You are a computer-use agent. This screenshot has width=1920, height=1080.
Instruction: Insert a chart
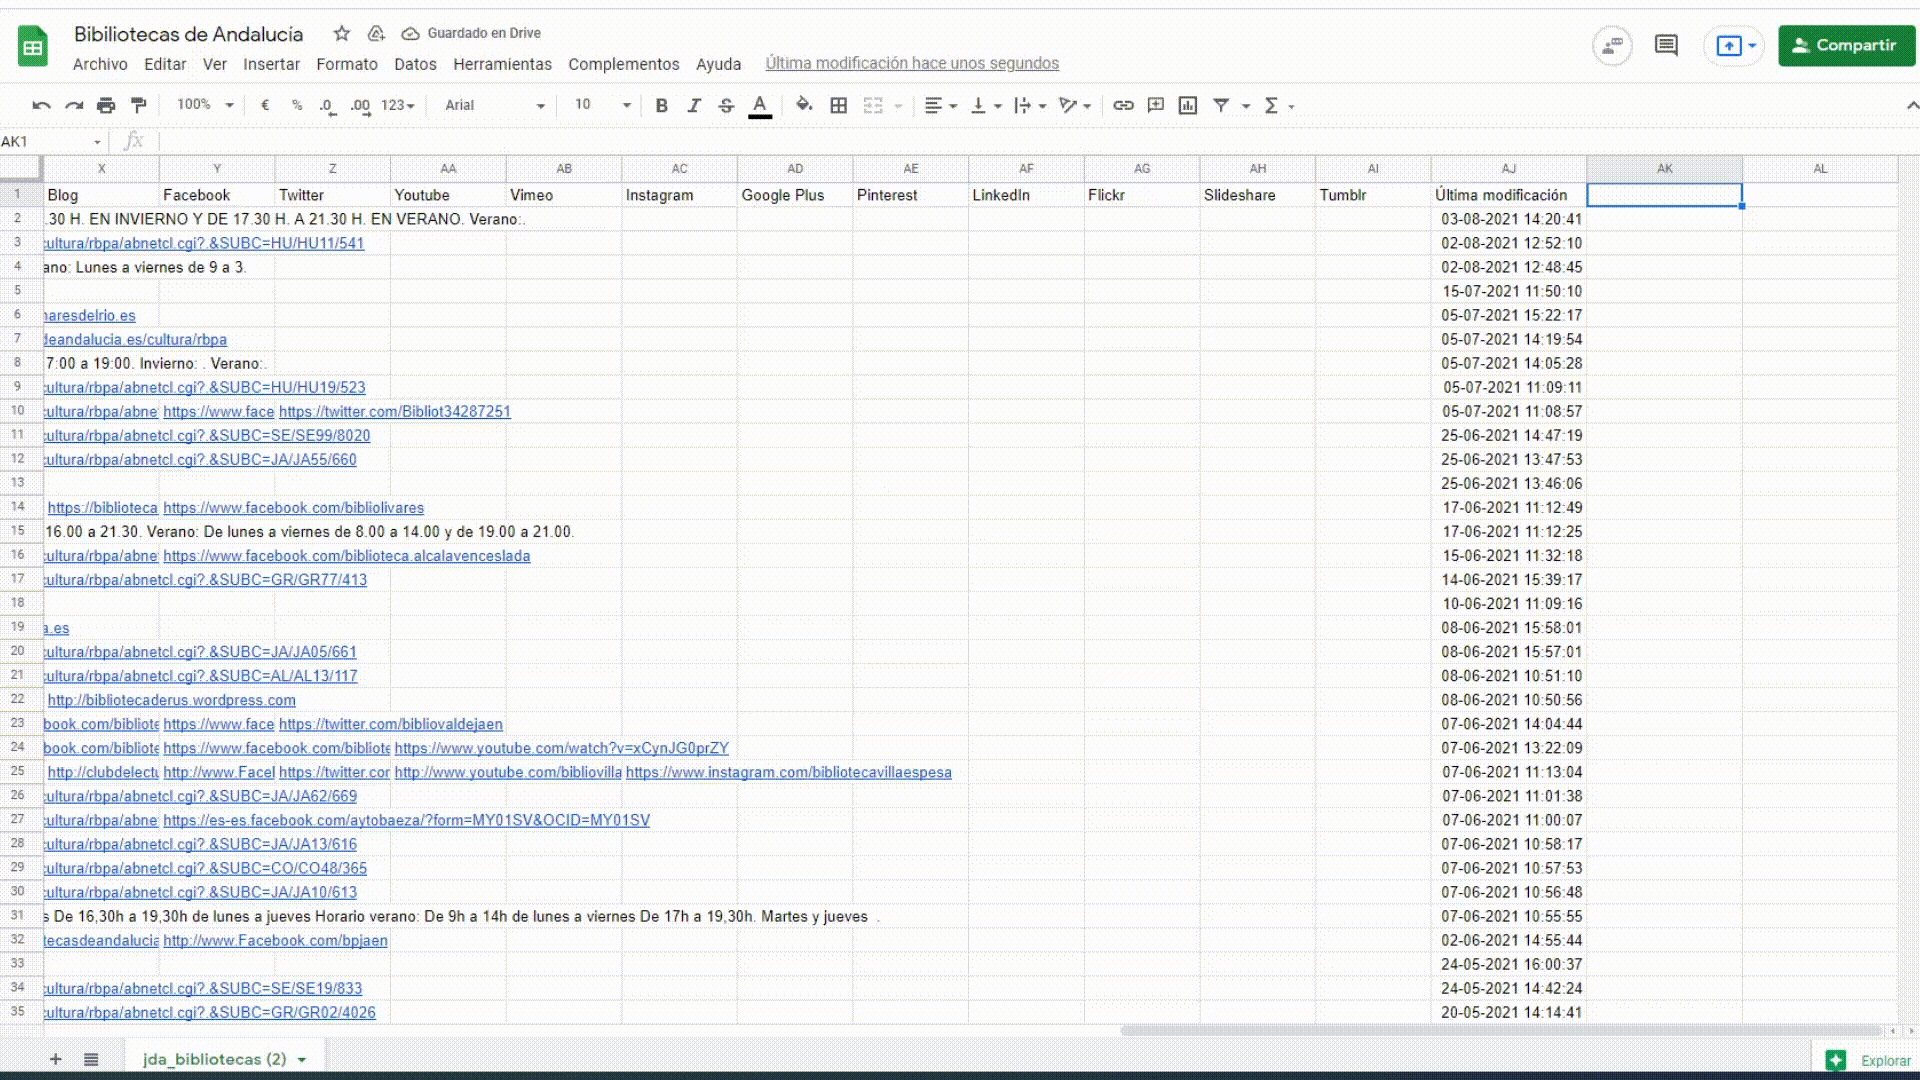(1188, 105)
